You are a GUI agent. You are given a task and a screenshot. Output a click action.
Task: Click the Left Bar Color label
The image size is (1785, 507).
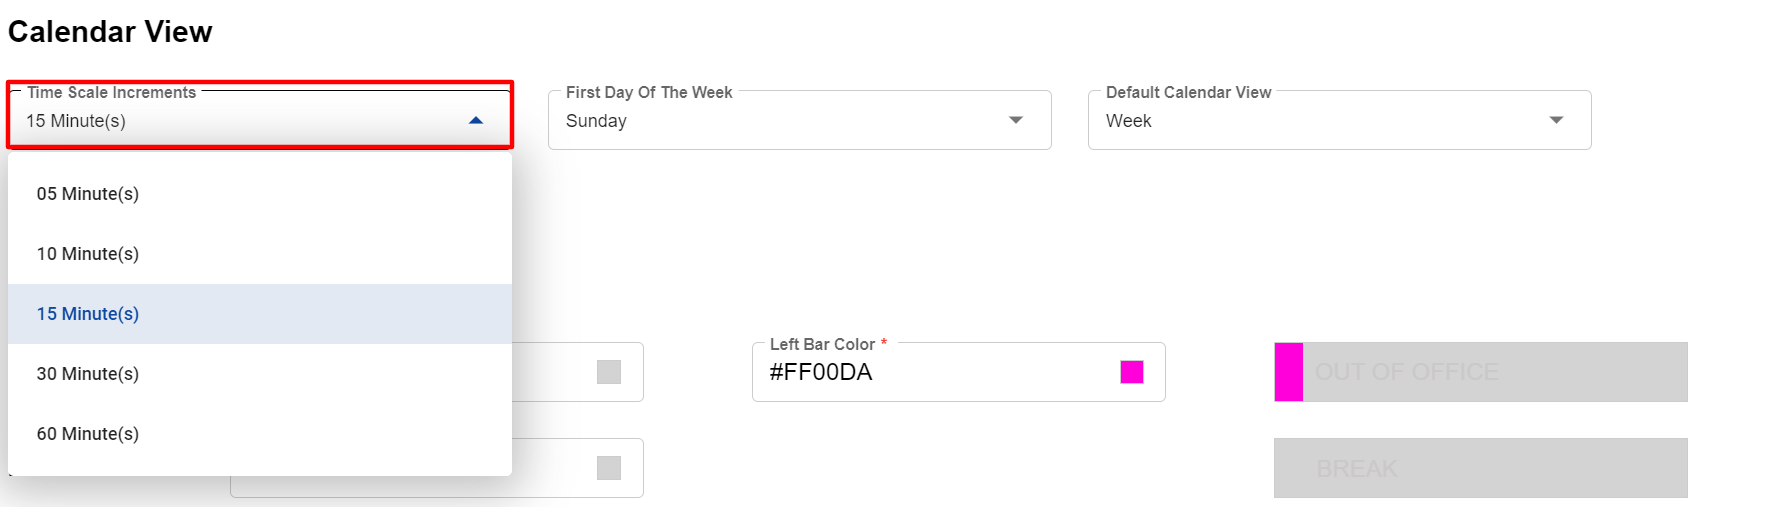822,344
